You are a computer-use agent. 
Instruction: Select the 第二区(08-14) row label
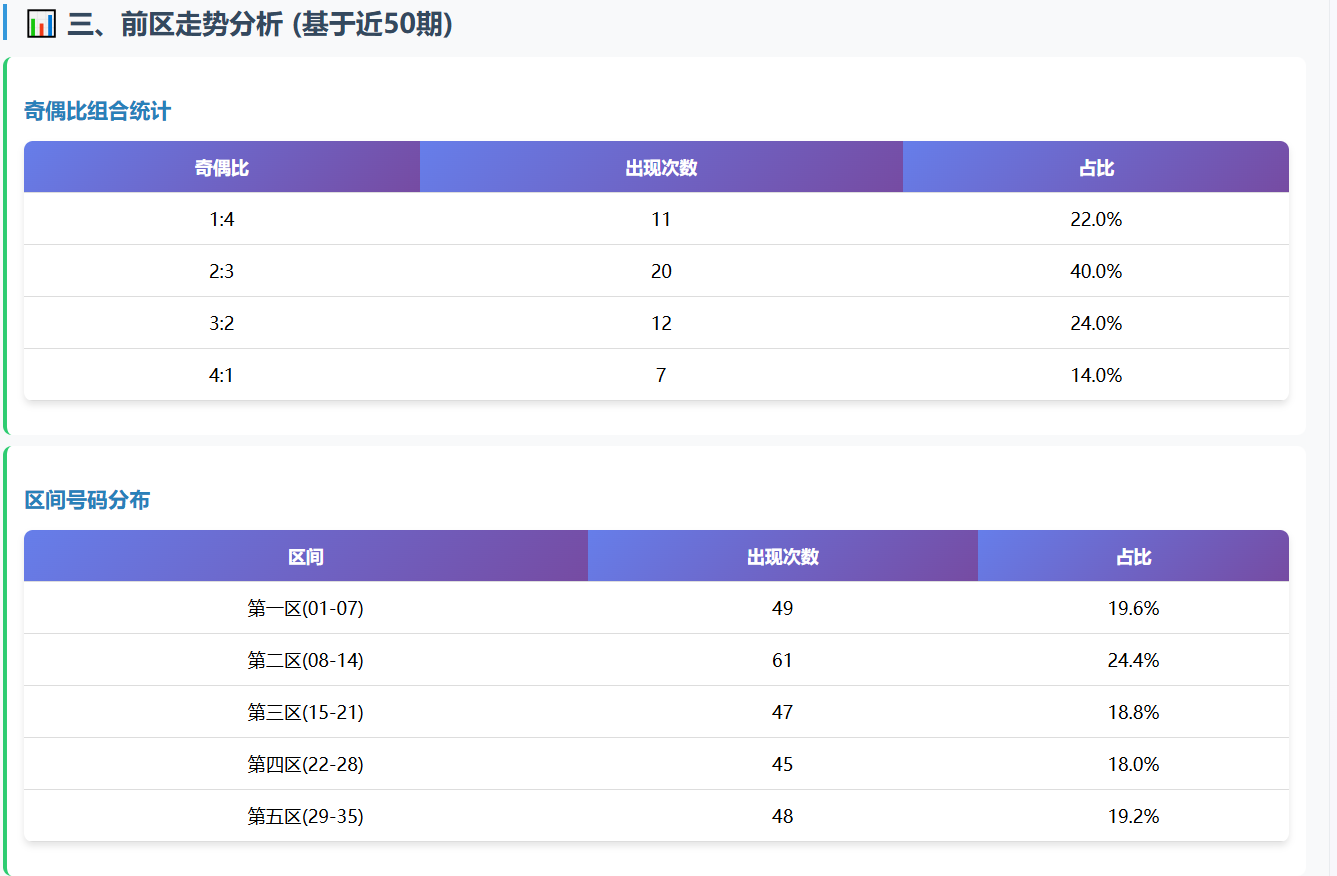pyautogui.click(x=306, y=661)
